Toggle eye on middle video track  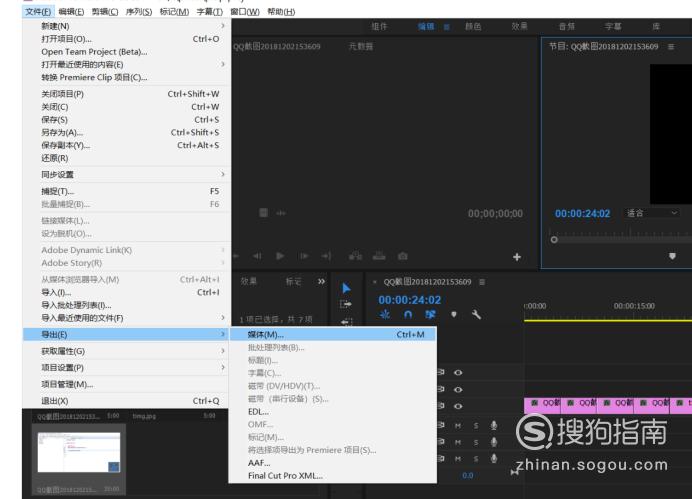(x=458, y=390)
